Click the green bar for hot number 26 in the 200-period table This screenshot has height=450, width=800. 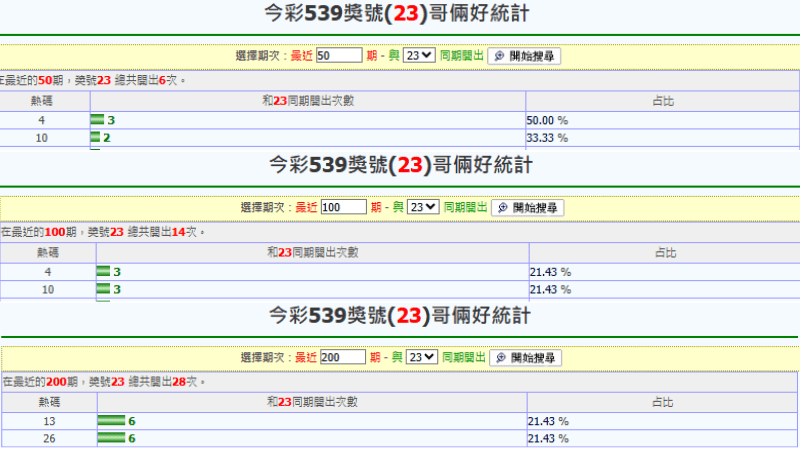pos(111,438)
